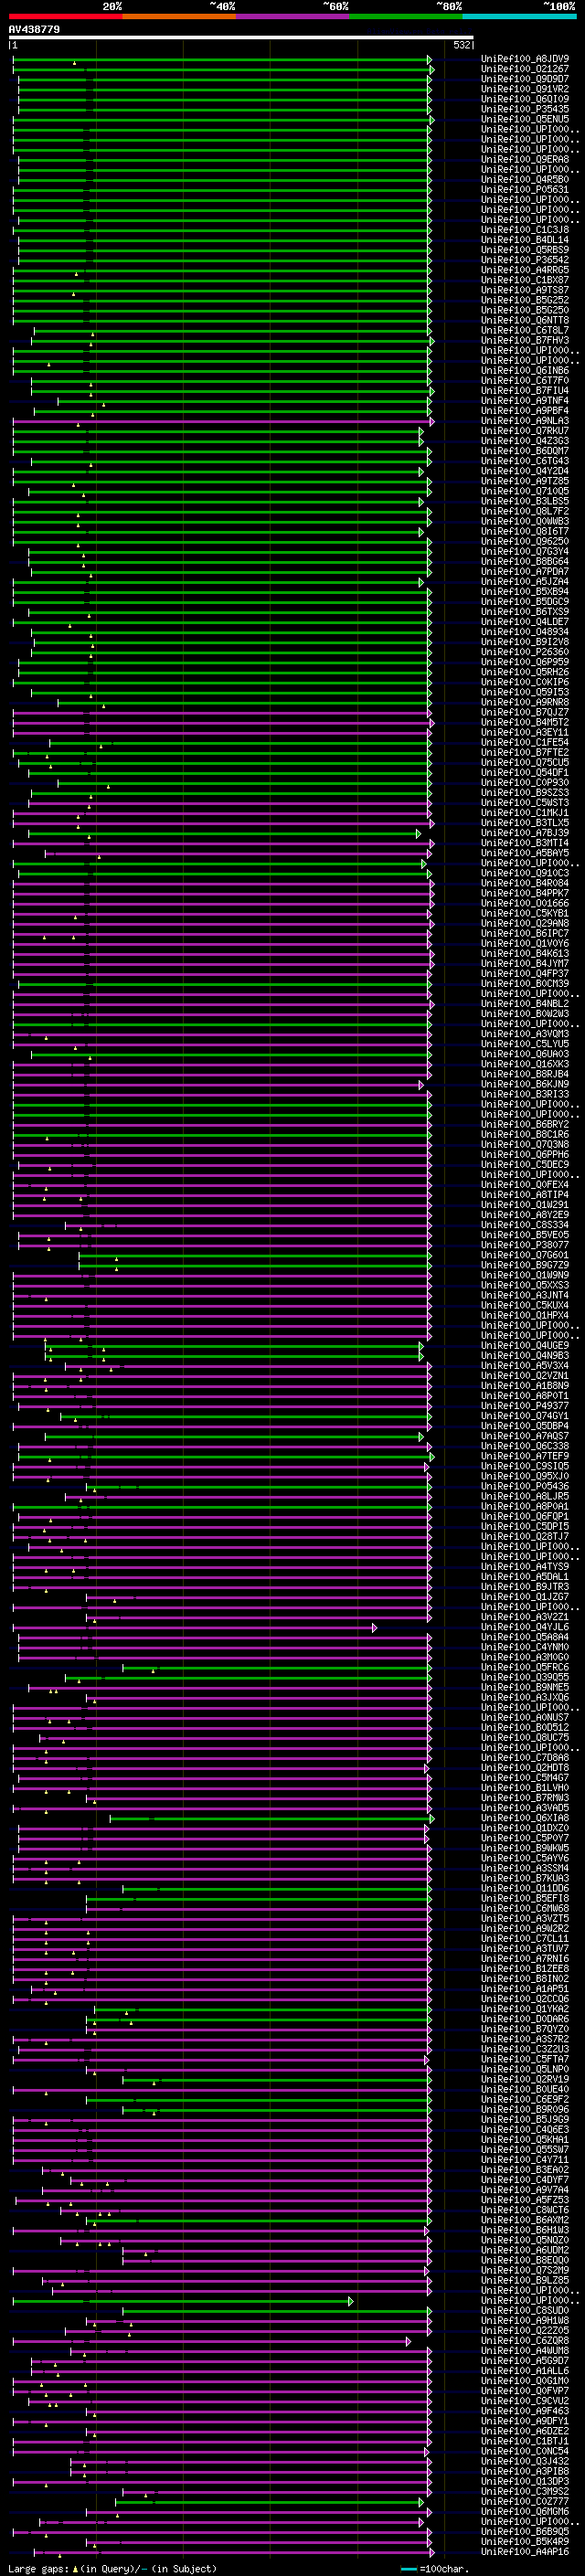Click the UniRef100_P49377 label
The height and width of the screenshot is (2576, 585).
(x=525, y=1406)
